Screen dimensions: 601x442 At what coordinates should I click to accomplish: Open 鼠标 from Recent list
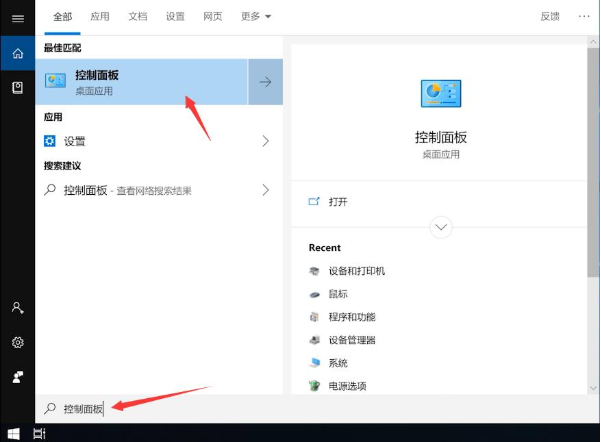tap(338, 294)
